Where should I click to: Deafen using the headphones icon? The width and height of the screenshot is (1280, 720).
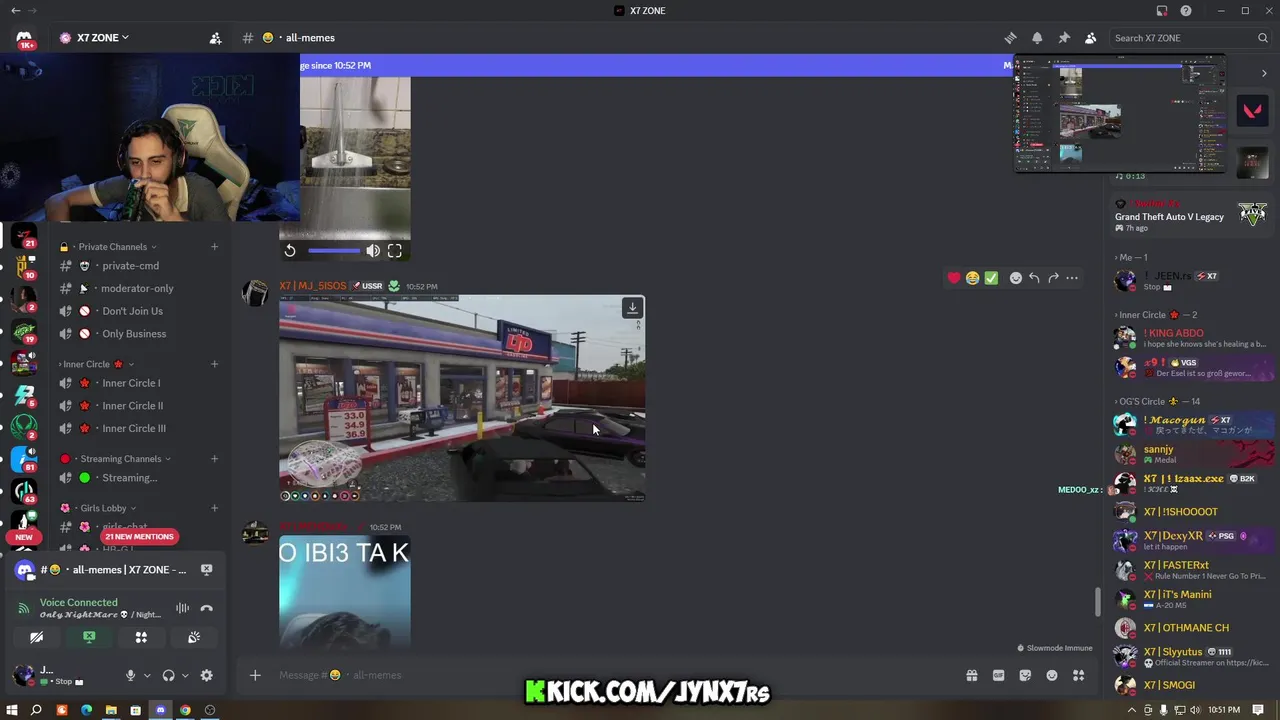tap(168, 676)
